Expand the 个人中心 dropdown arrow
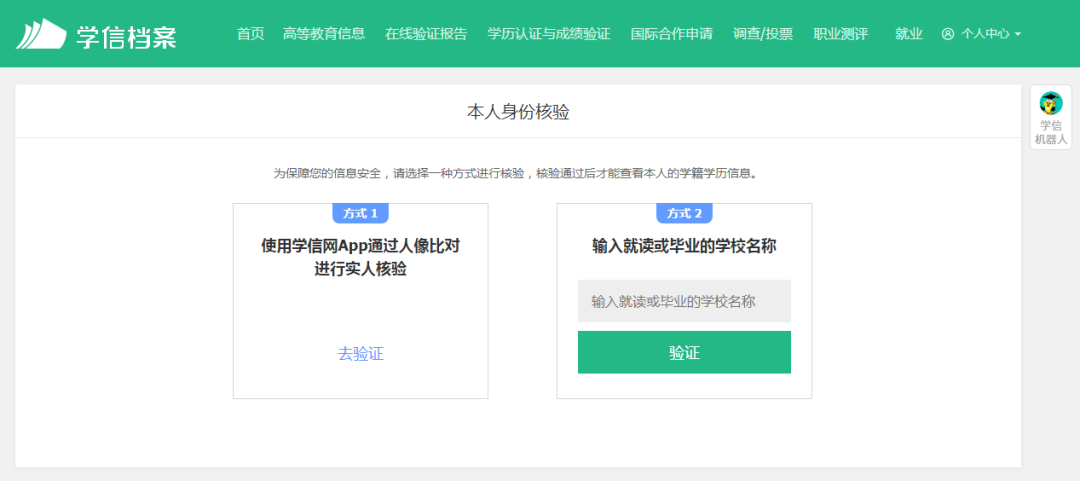This screenshot has height=481, width=1080. (1018, 34)
